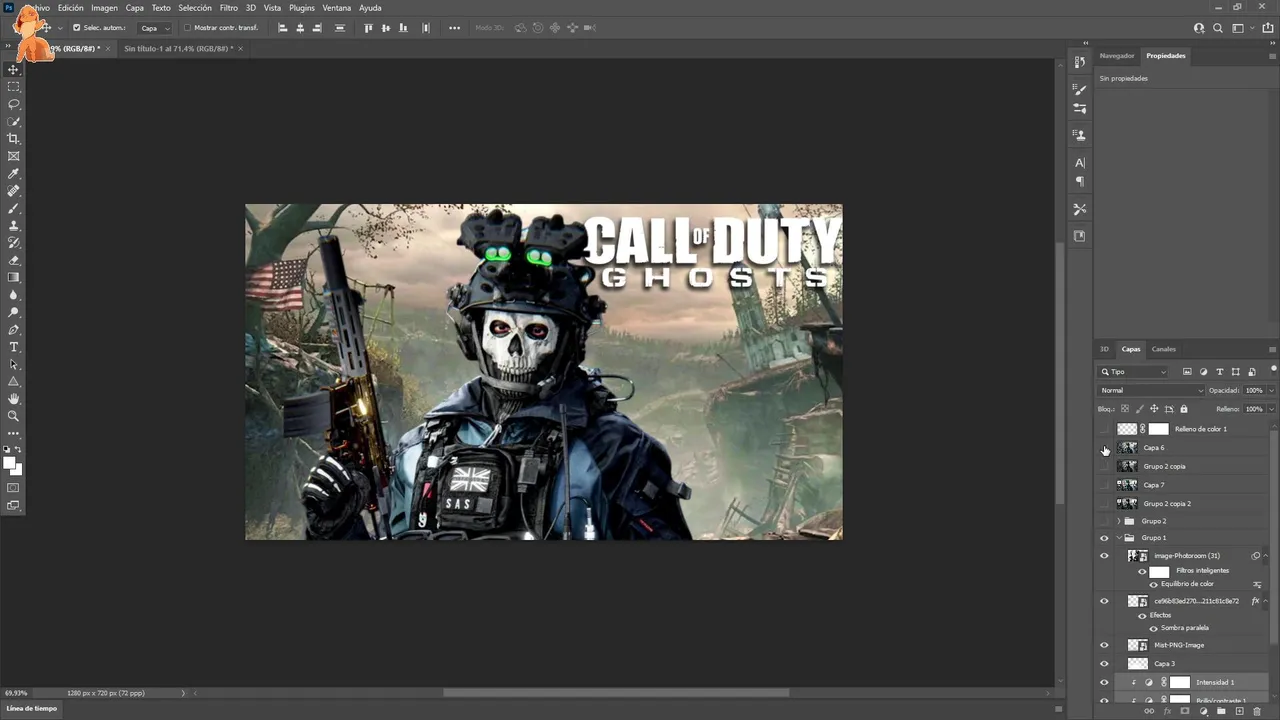Hide the Capa 3 layer
1280x720 pixels.
1104,664
